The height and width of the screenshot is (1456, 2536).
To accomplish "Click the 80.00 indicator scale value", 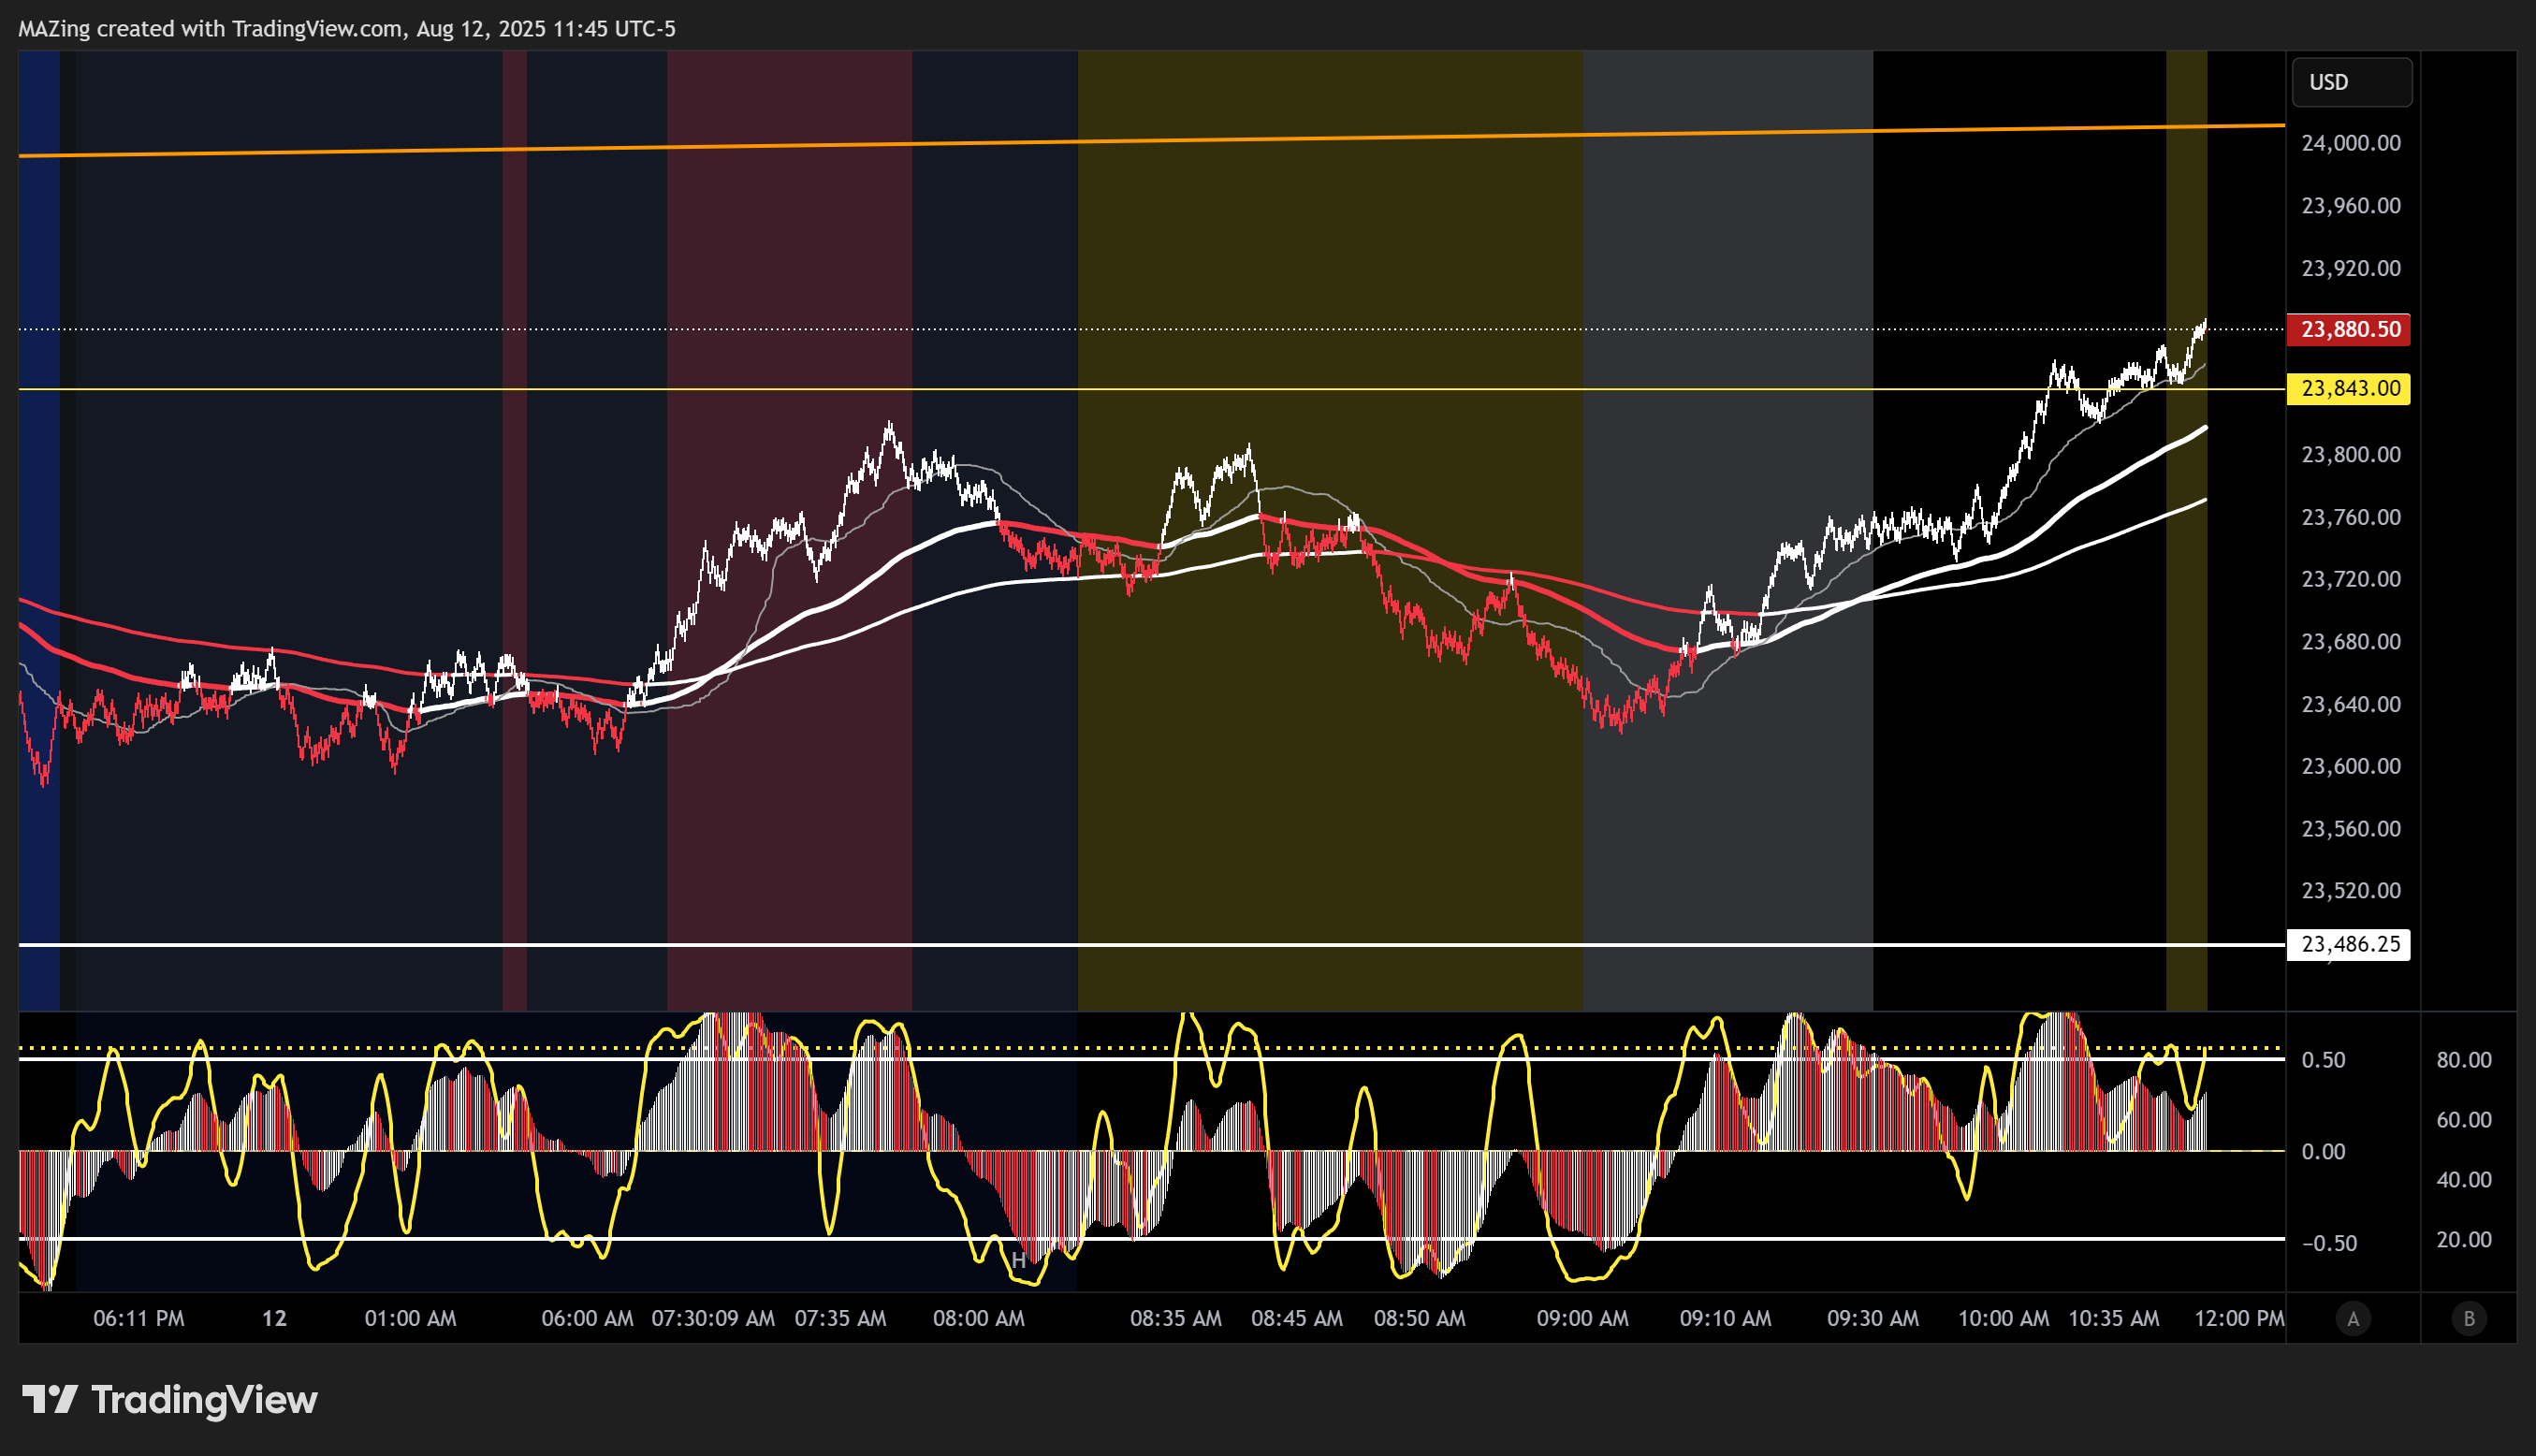I will (x=2464, y=1060).
